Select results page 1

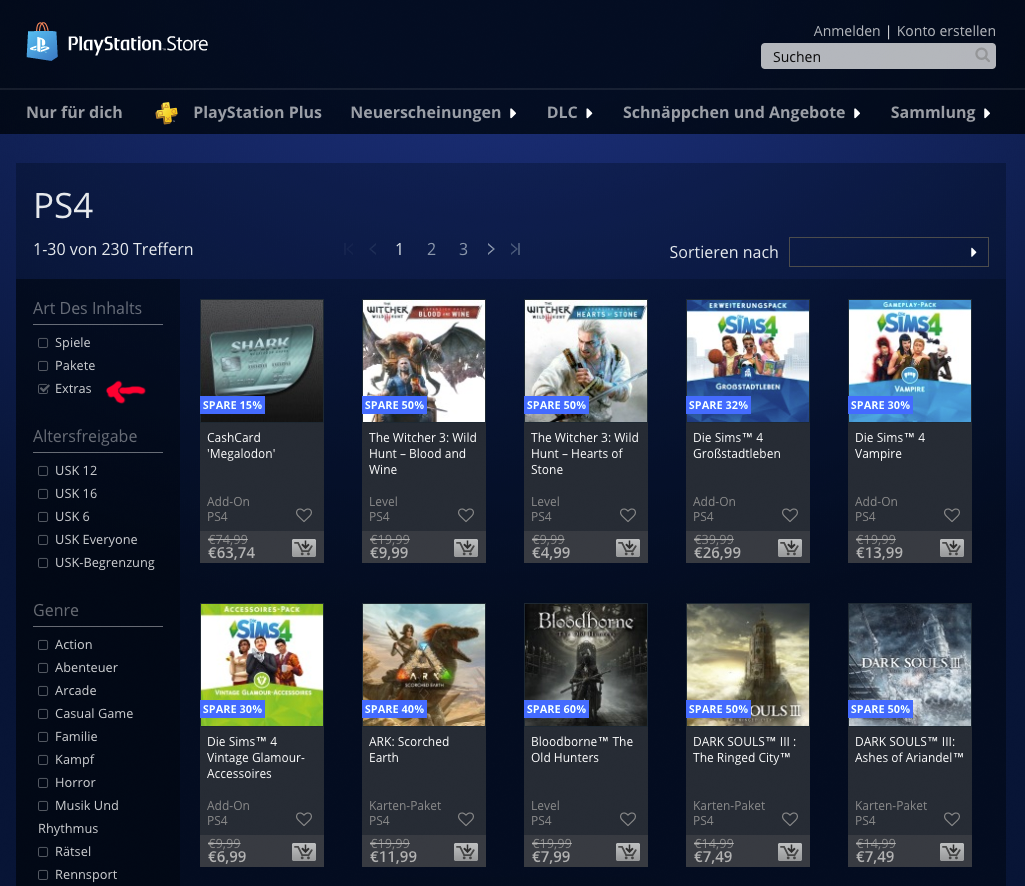pyautogui.click(x=399, y=249)
